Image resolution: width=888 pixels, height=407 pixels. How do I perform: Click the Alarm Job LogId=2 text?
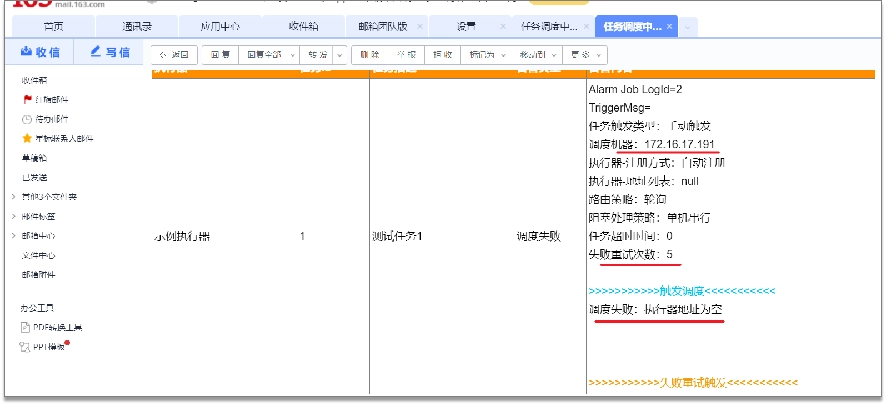637,89
